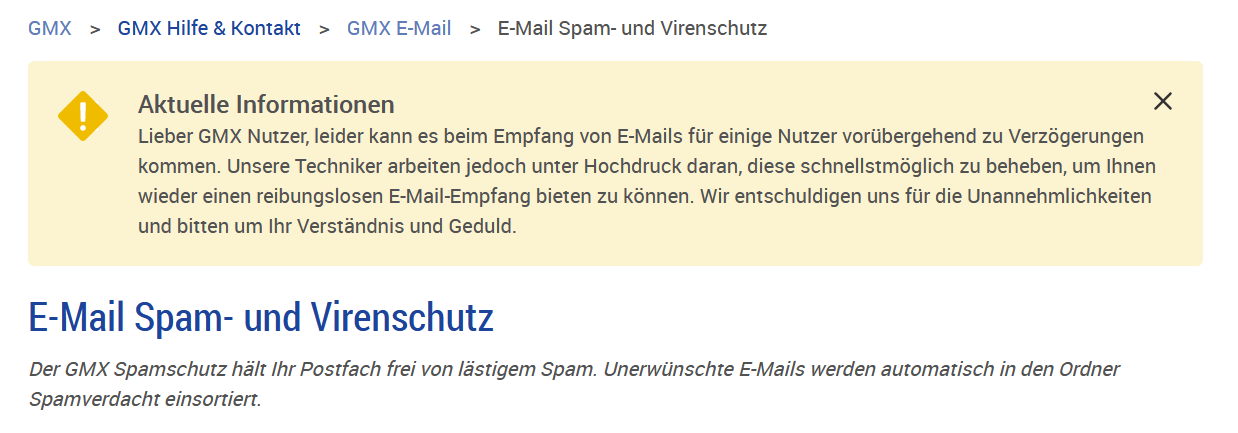Click the Aktuelle Informationen notice title
Screen dimensions: 1238x433
[266, 104]
